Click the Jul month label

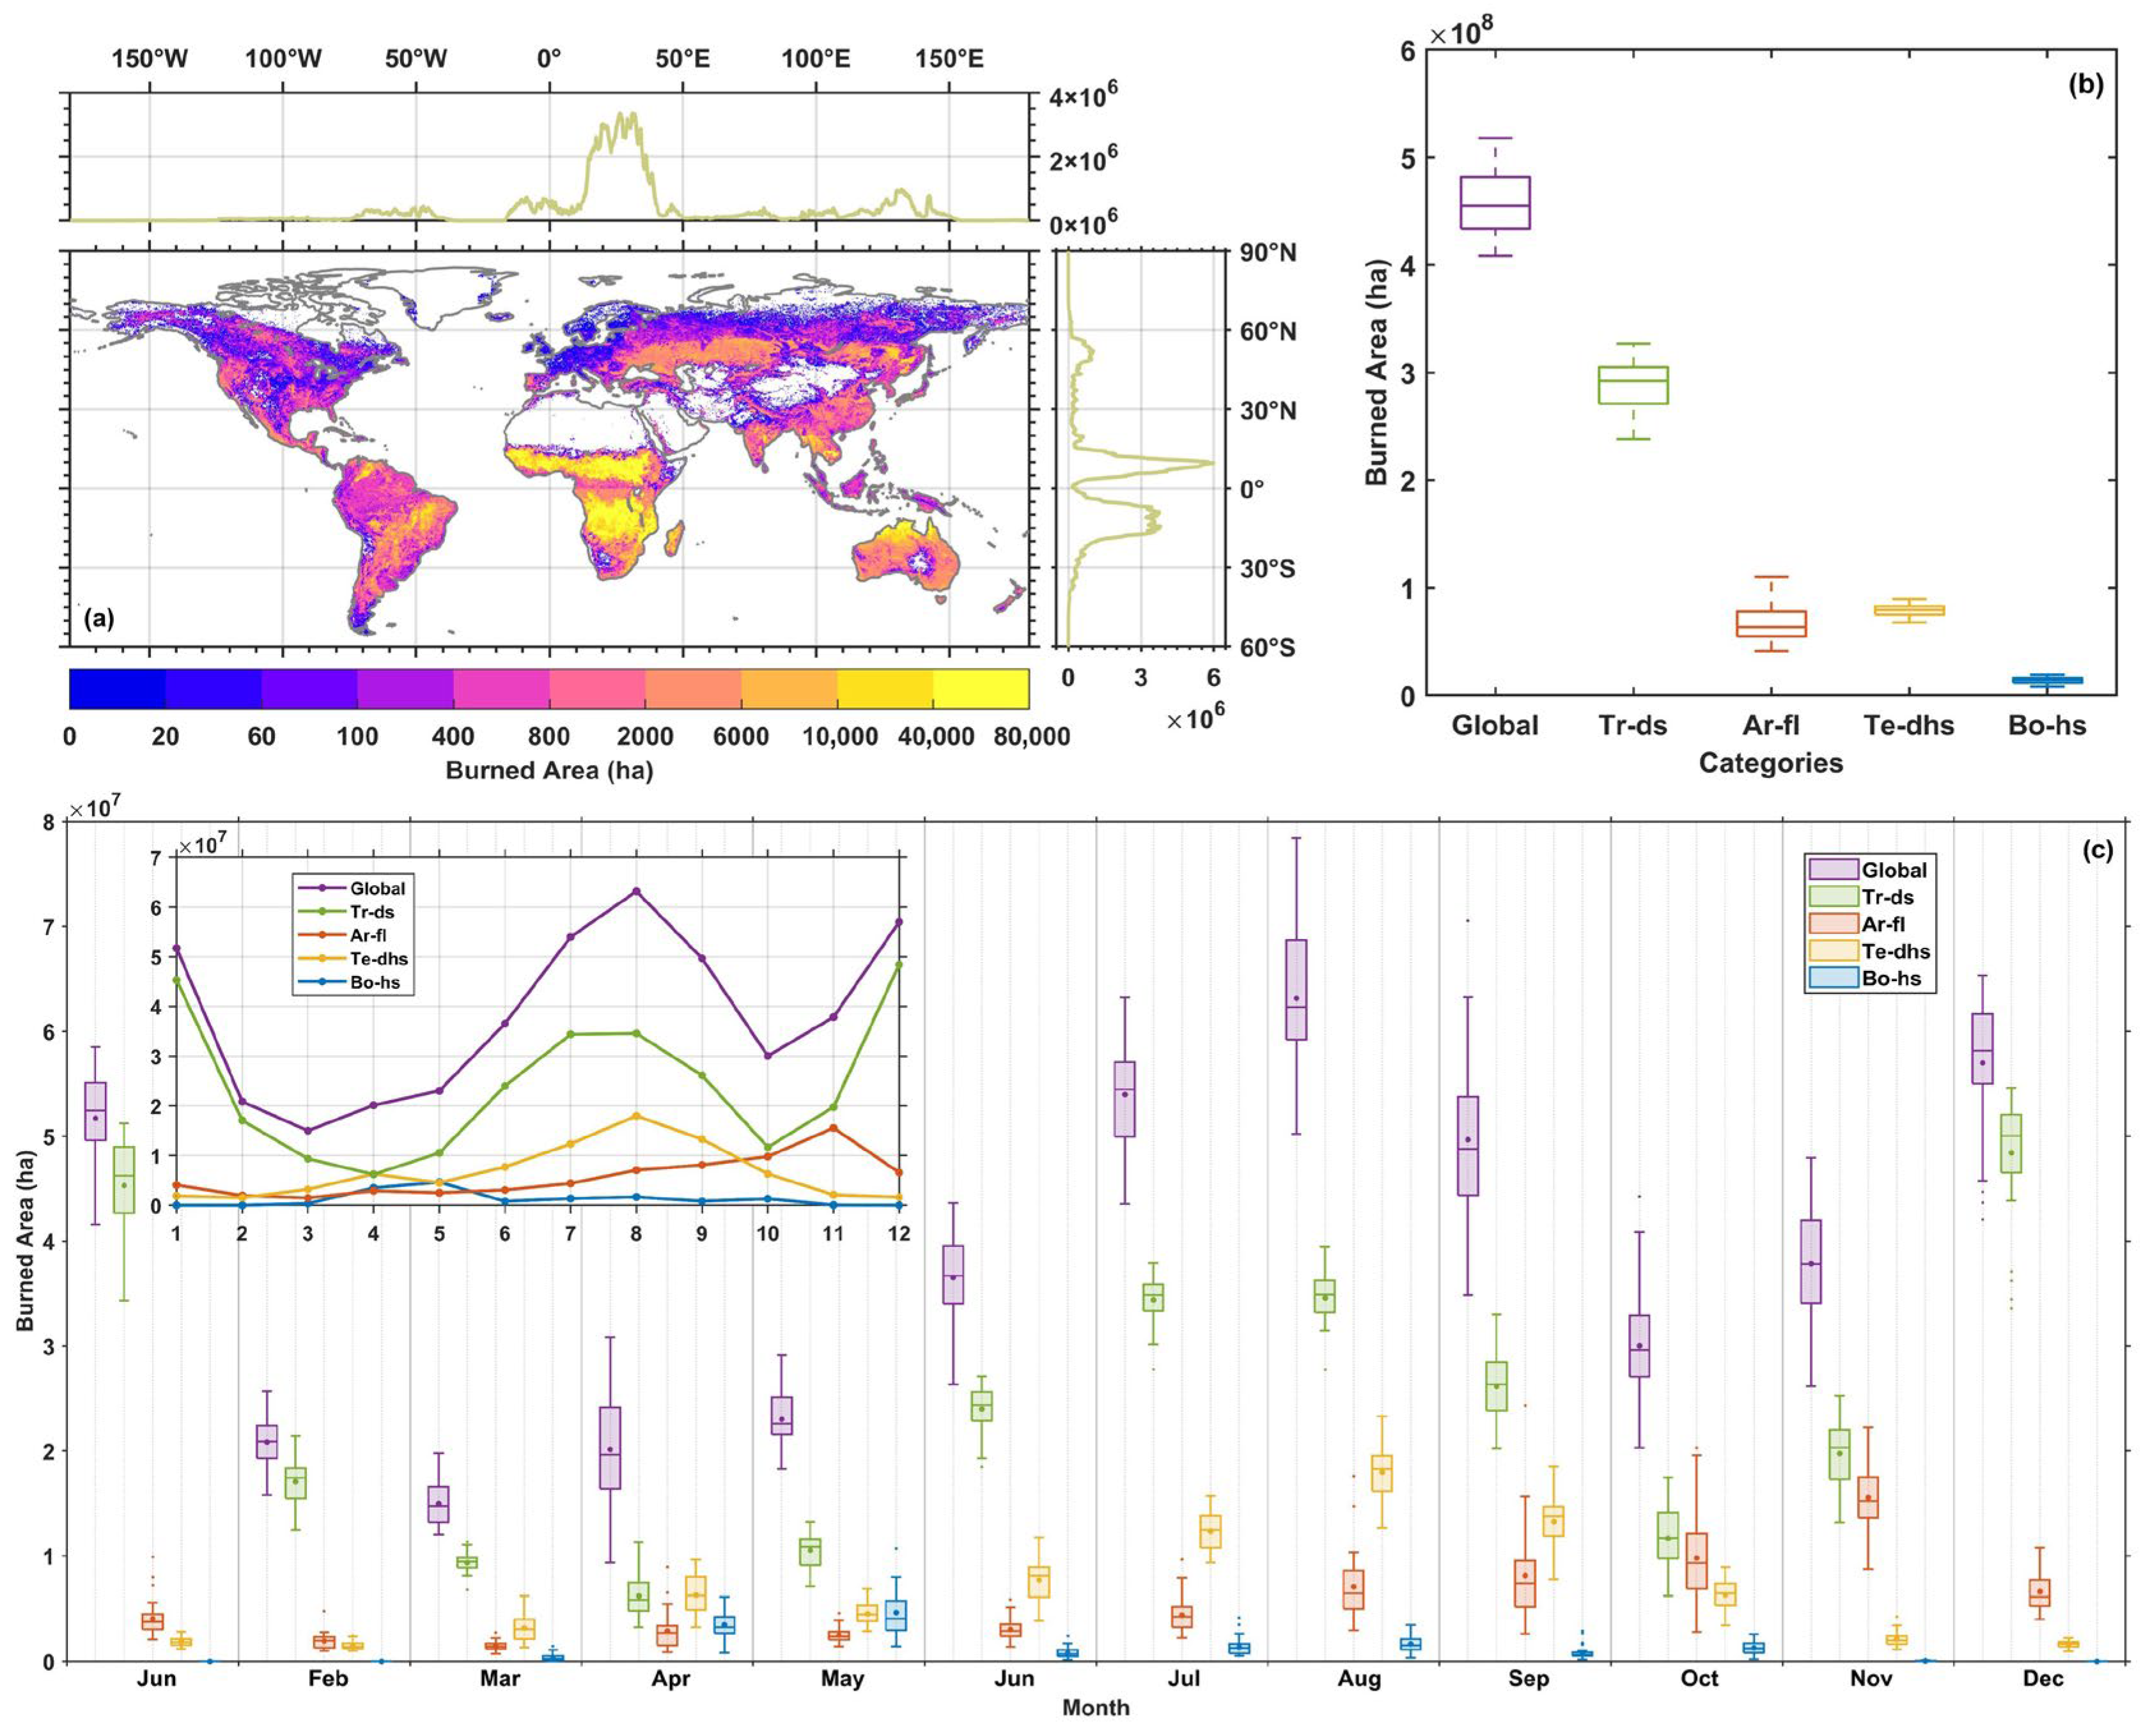point(1184,1679)
